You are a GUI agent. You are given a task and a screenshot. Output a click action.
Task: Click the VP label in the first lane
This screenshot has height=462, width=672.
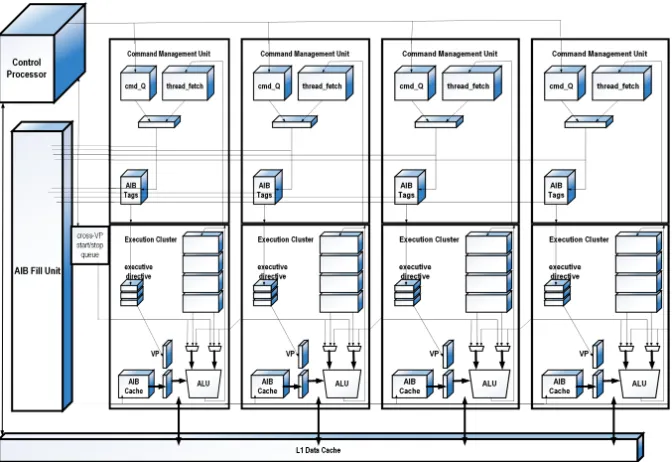pyautogui.click(x=155, y=354)
